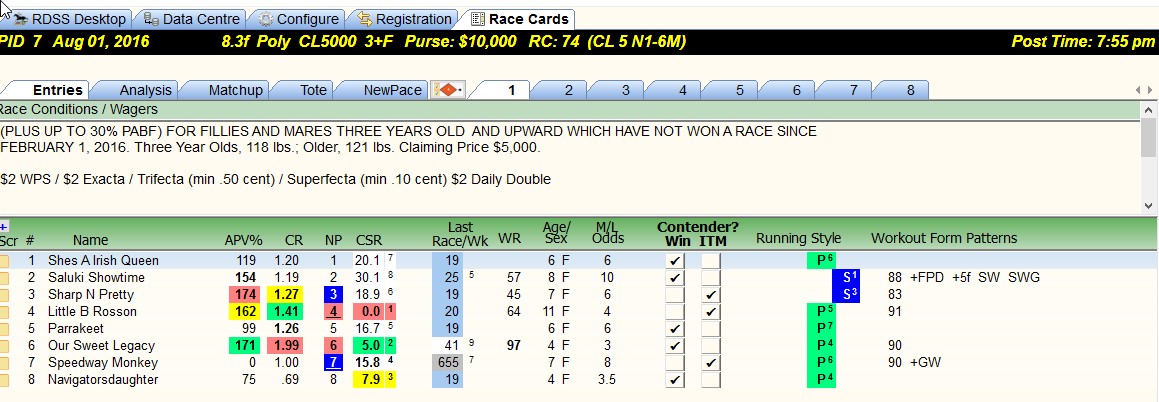The image size is (1159, 402).
Task: Switch to the Data Centre tab
Action: [191, 19]
